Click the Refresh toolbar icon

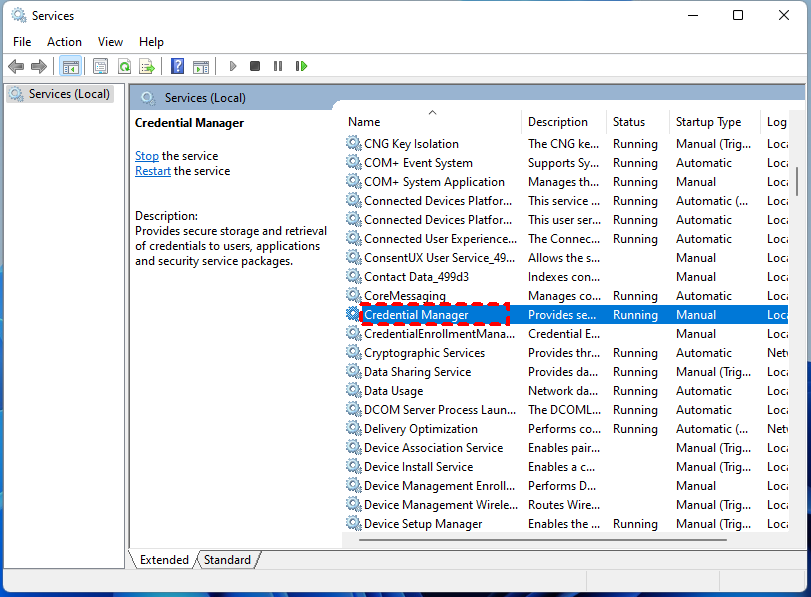coord(124,66)
